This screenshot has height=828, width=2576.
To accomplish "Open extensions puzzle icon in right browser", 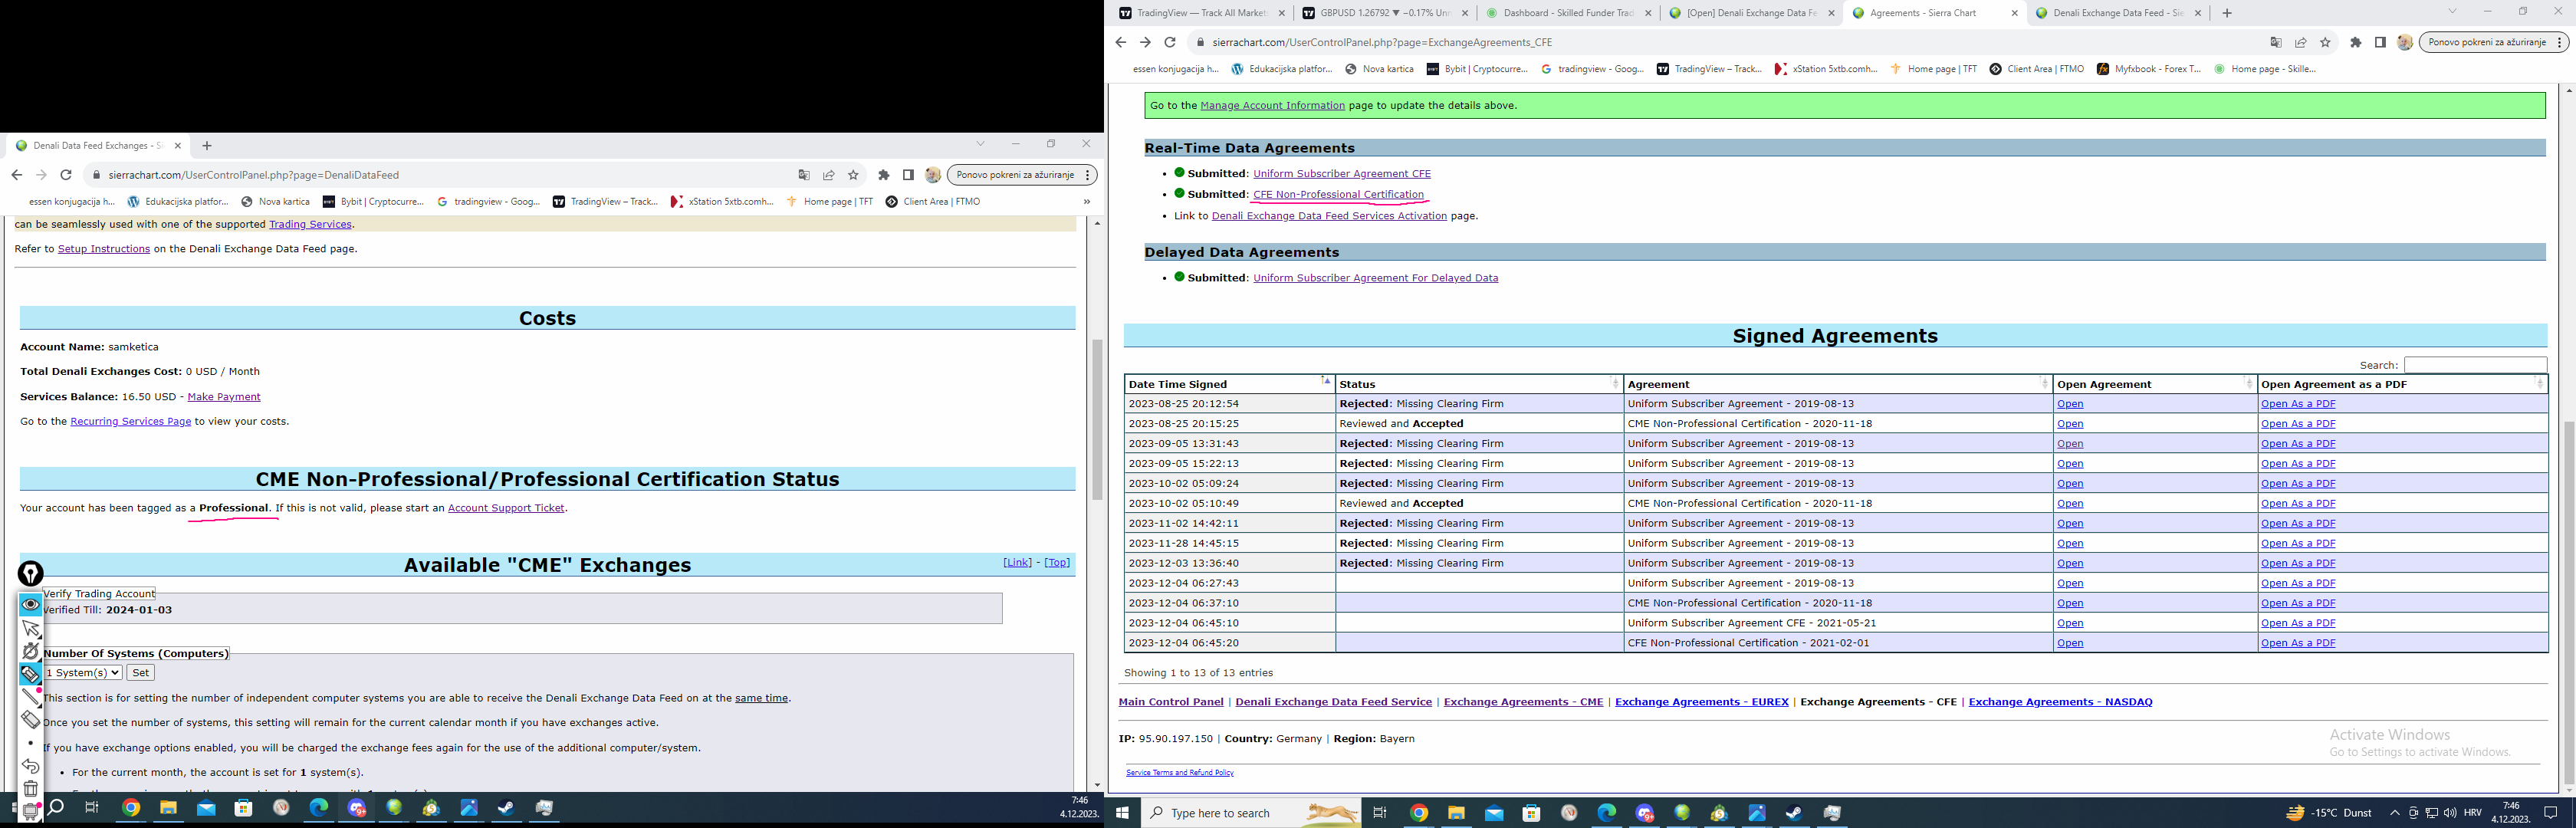I will tap(2355, 42).
